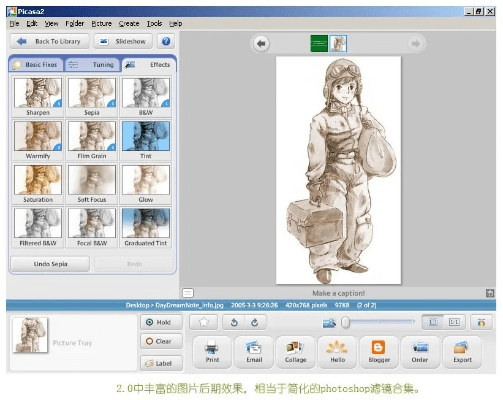
Task: Email the picture
Action: tap(254, 352)
